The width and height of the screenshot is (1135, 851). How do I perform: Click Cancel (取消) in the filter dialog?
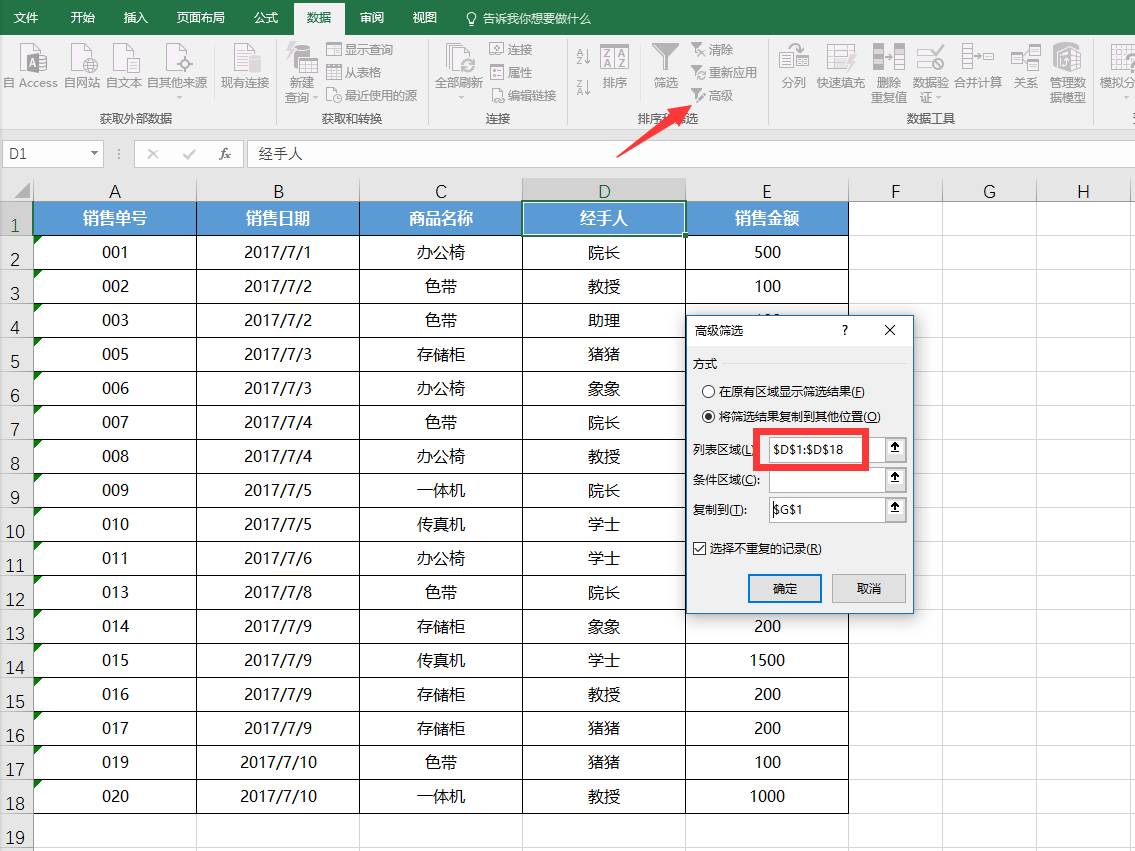pos(869,588)
